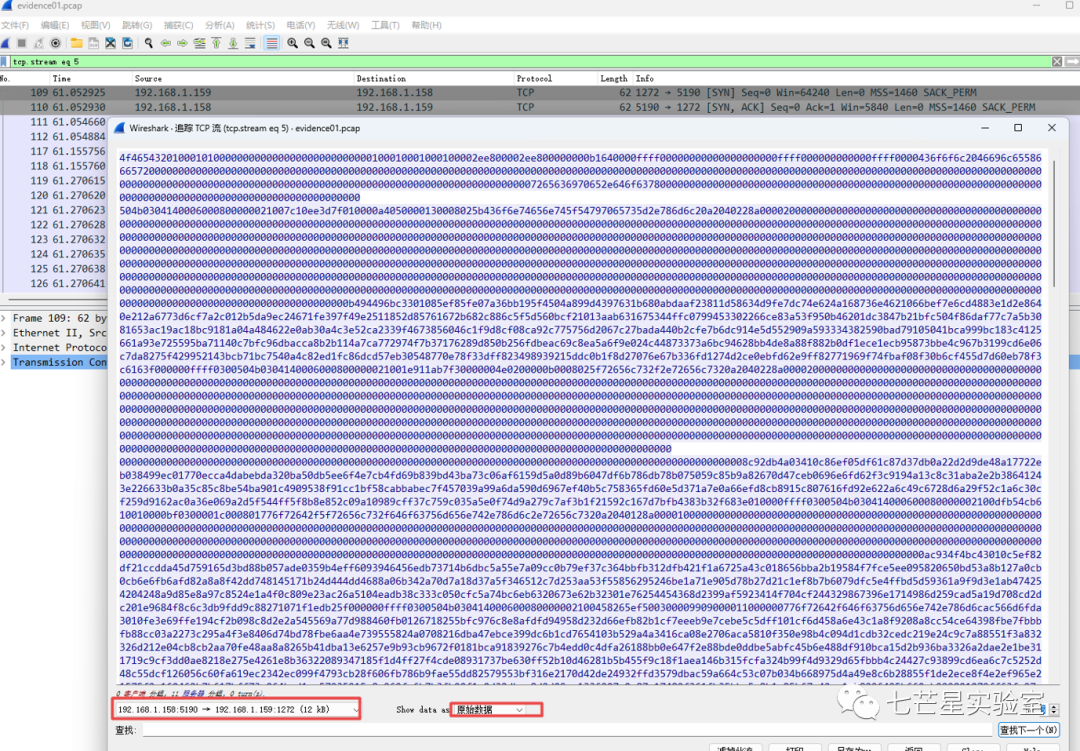Select packet row 126 at 61.270641
Viewport: 1080px width, 751px height.
(55, 283)
